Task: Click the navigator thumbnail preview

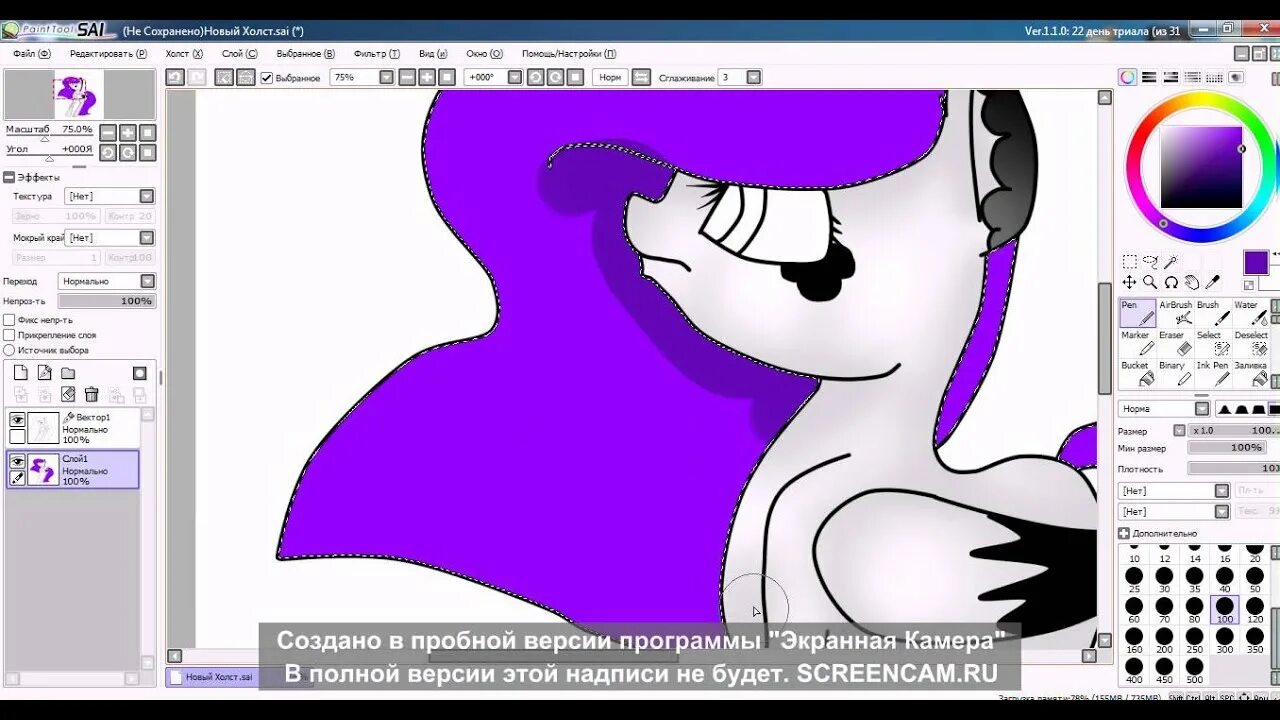Action: click(80, 96)
